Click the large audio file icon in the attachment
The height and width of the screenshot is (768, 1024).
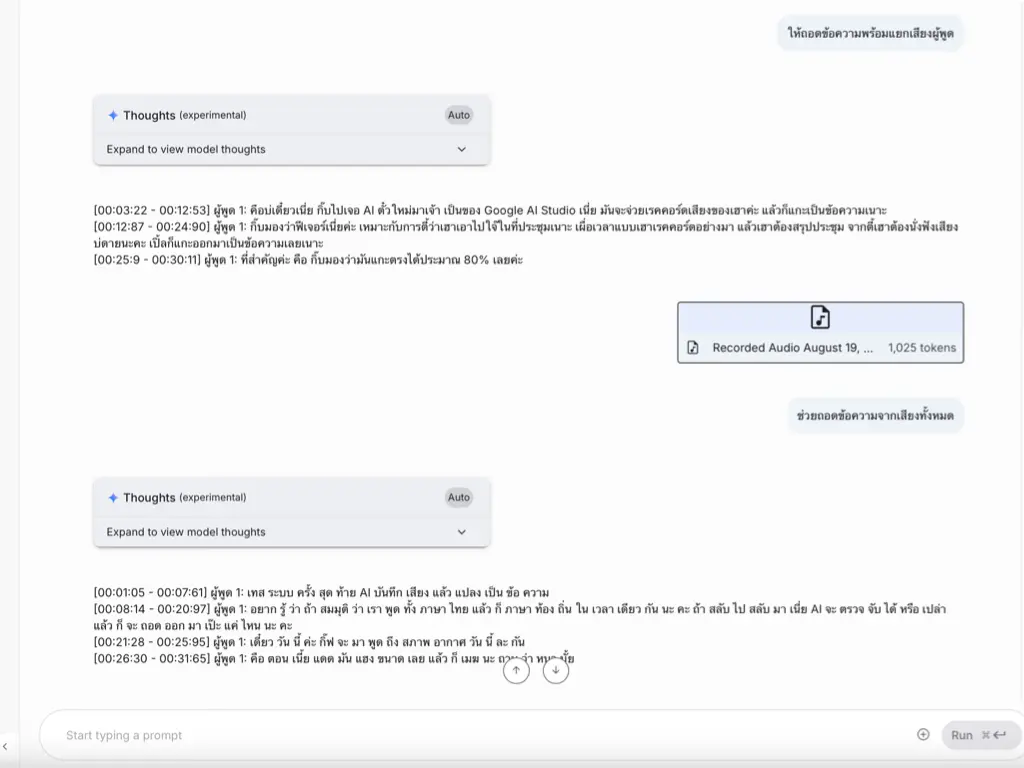click(x=820, y=317)
